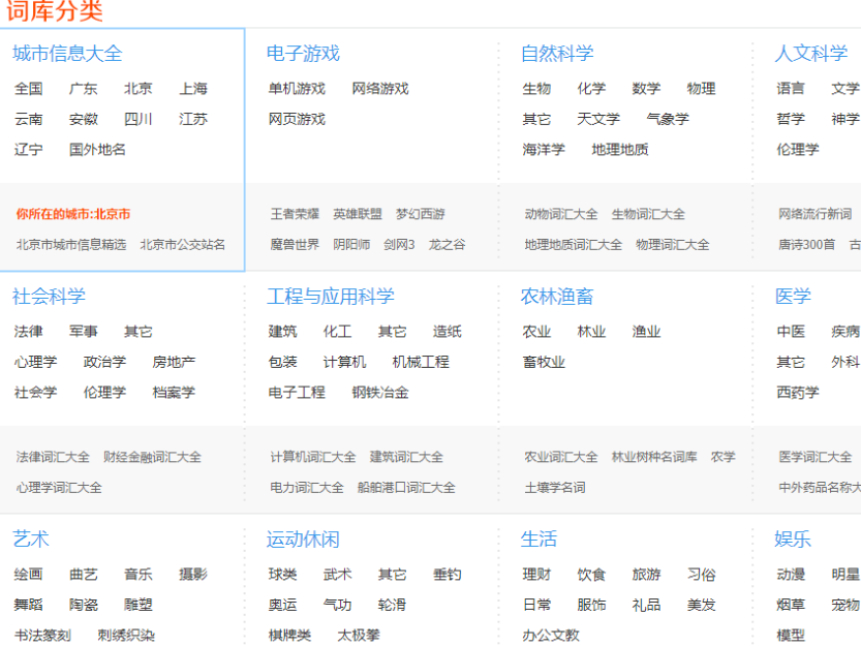The width and height of the screenshot is (861, 646).
Task: Open the 国外地名 link
Action: pos(97,149)
